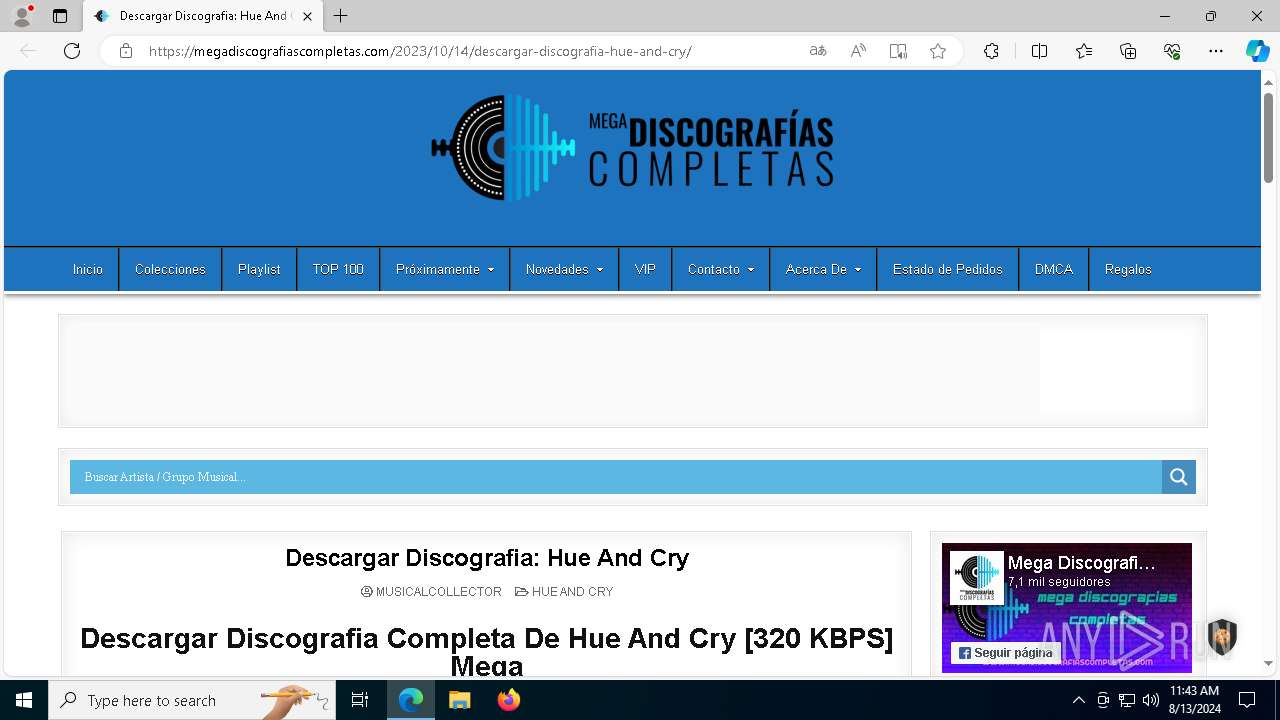Open the Favorites list
Screen dimensions: 1280x720
click(x=1084, y=51)
